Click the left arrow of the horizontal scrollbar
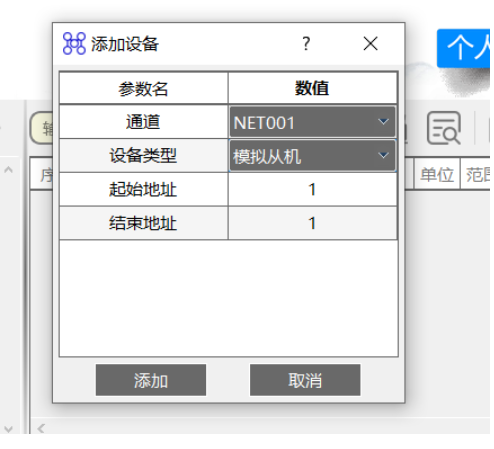This screenshot has height=449, width=494. click(x=41, y=428)
